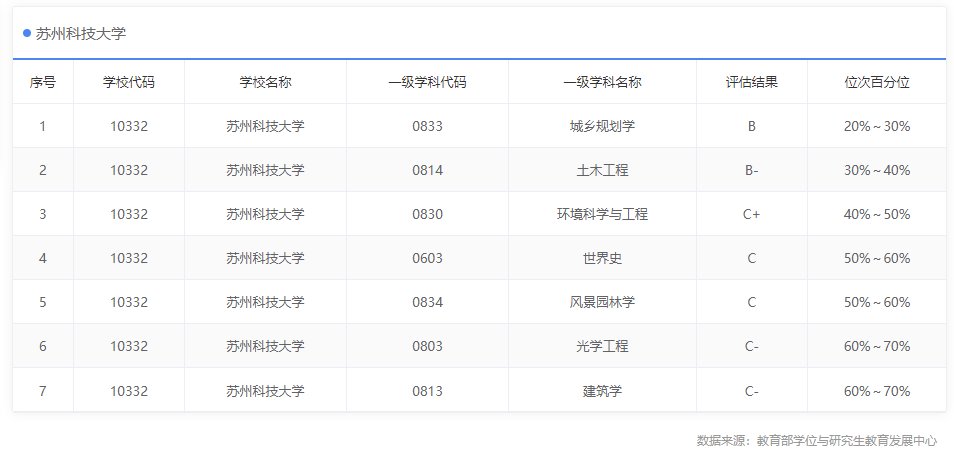Select the 世界史 discipline cell
The image size is (954, 452).
click(602, 258)
